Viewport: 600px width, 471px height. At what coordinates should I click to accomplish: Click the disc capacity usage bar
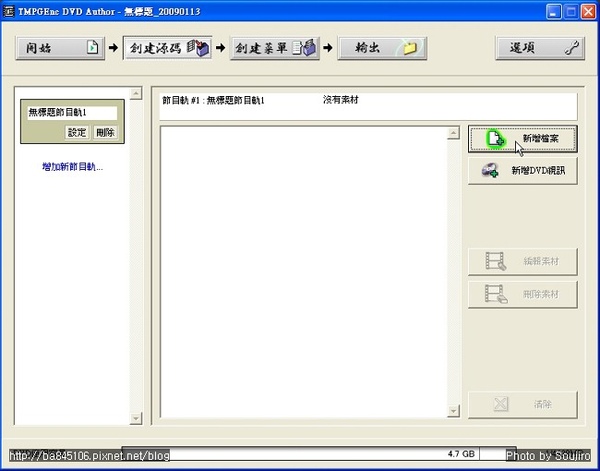pyautogui.click(x=319, y=454)
